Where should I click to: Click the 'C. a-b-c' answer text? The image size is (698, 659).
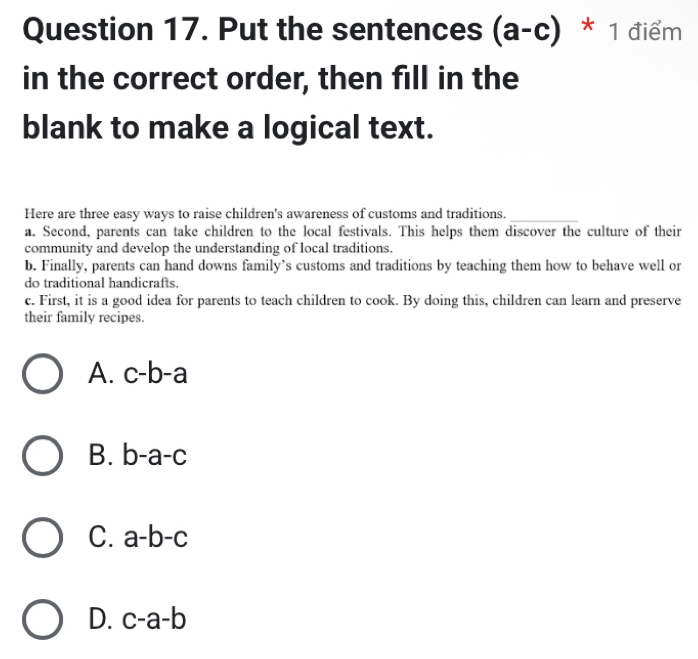click(138, 537)
